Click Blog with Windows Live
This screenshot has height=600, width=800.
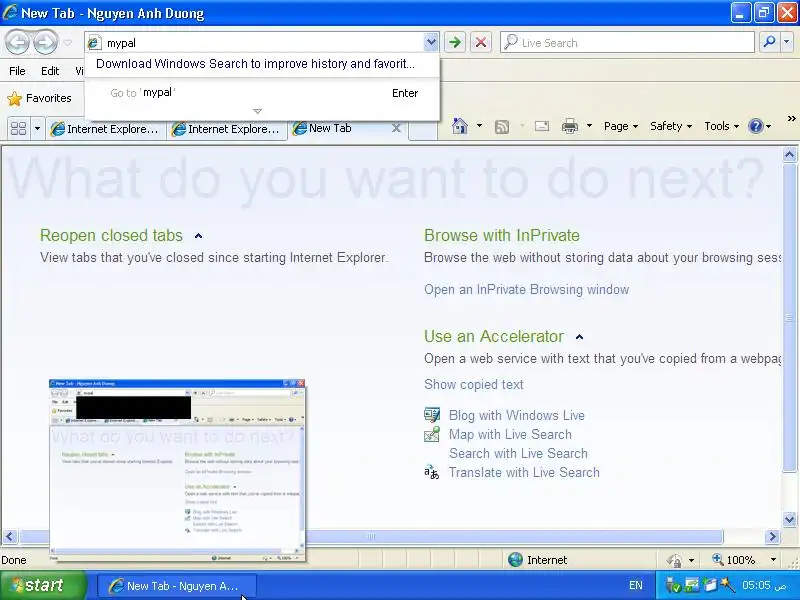pos(516,415)
